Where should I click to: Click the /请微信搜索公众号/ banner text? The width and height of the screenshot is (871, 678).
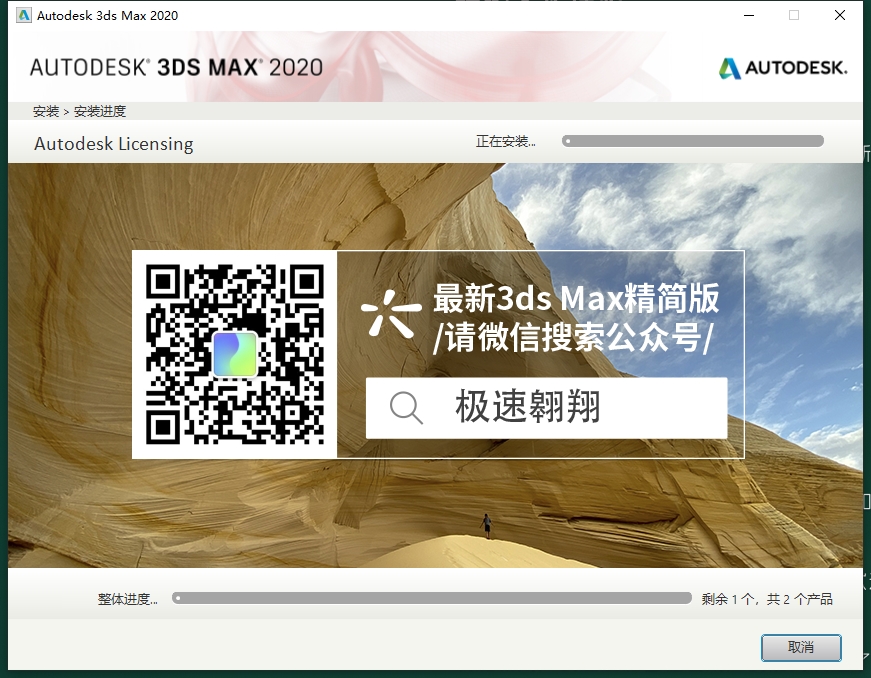572,338
